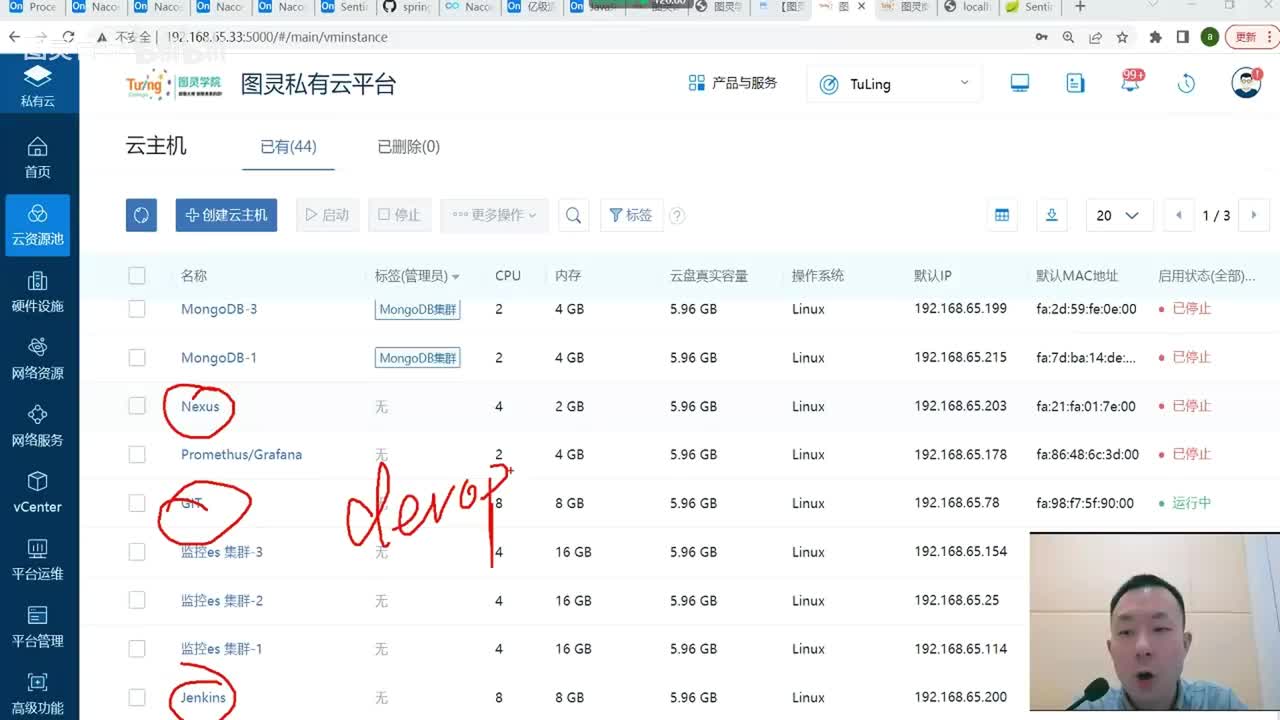This screenshot has width=1280, height=720.
Task: Open the document icon in header
Action: tap(1075, 84)
